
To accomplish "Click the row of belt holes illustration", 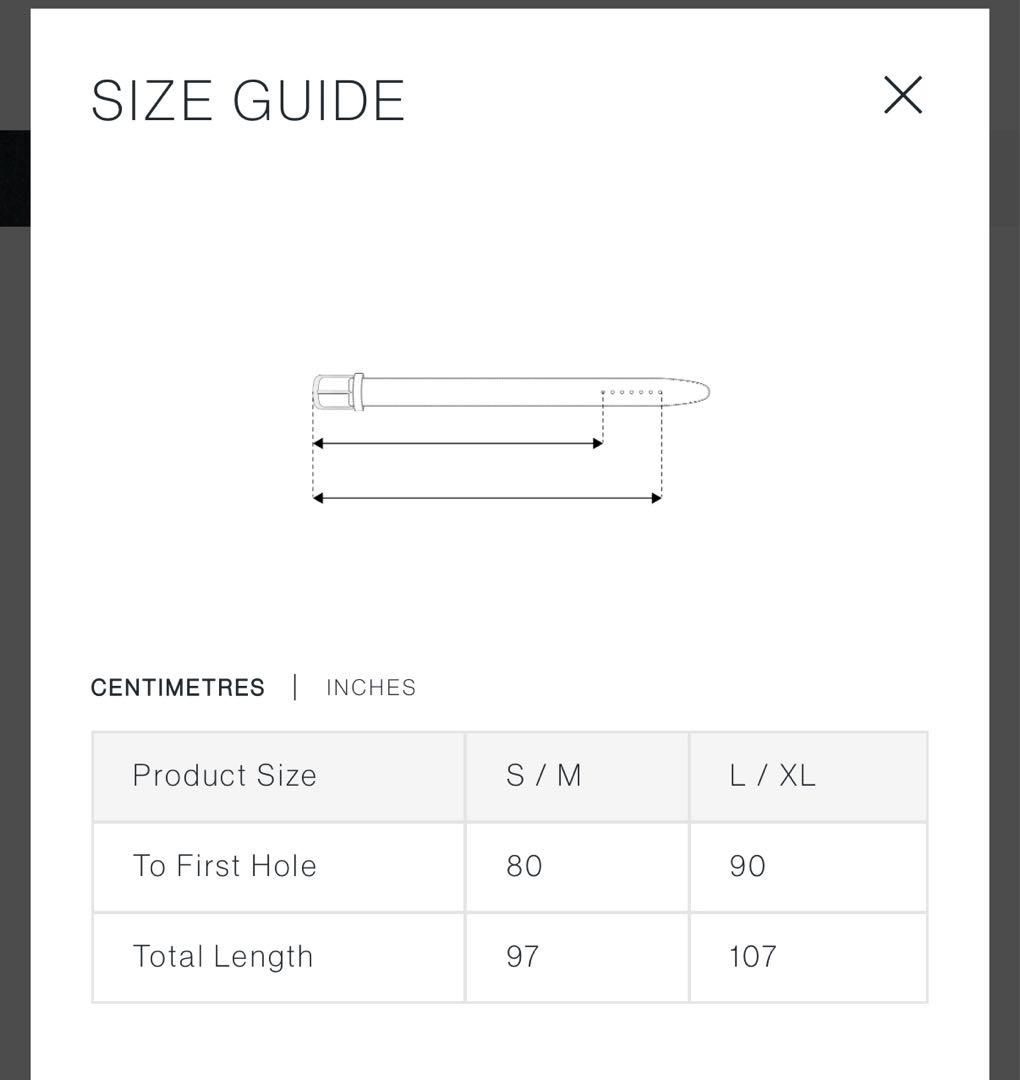I will [x=631, y=392].
